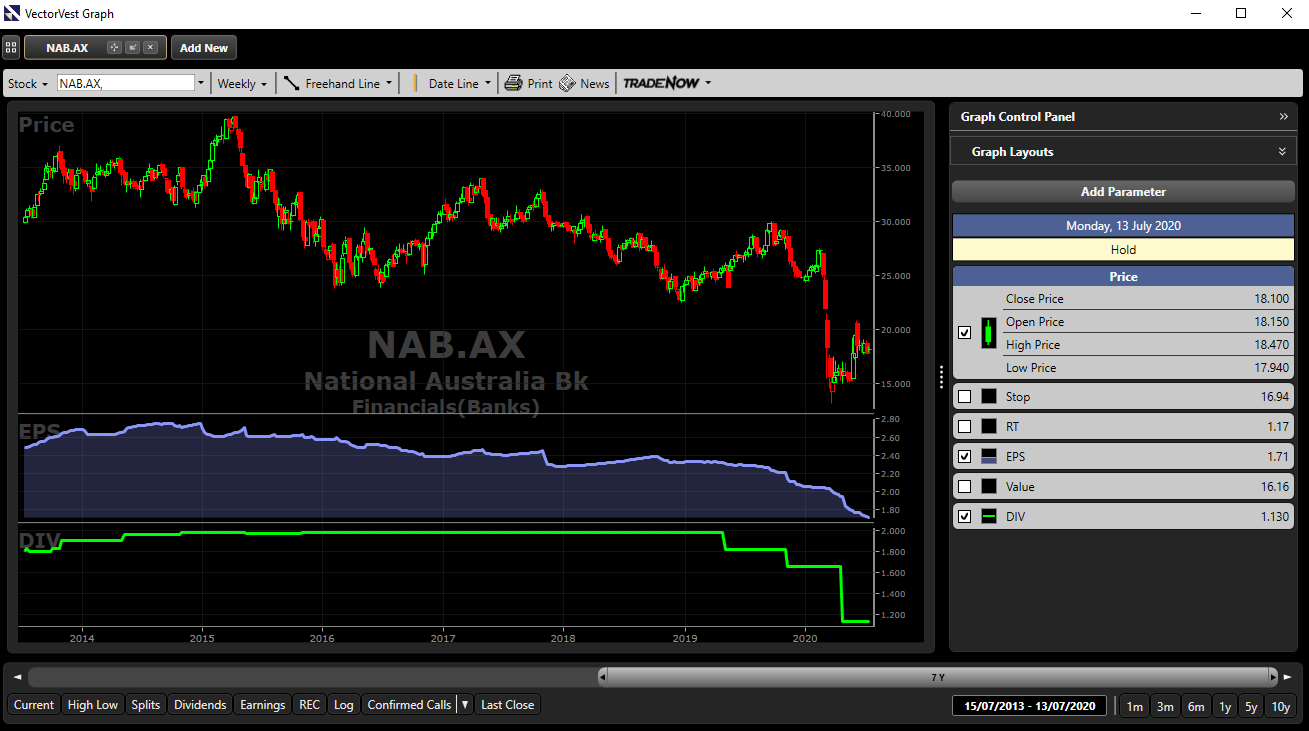Toggle the Earnings button
1309x731 pixels.
263,705
